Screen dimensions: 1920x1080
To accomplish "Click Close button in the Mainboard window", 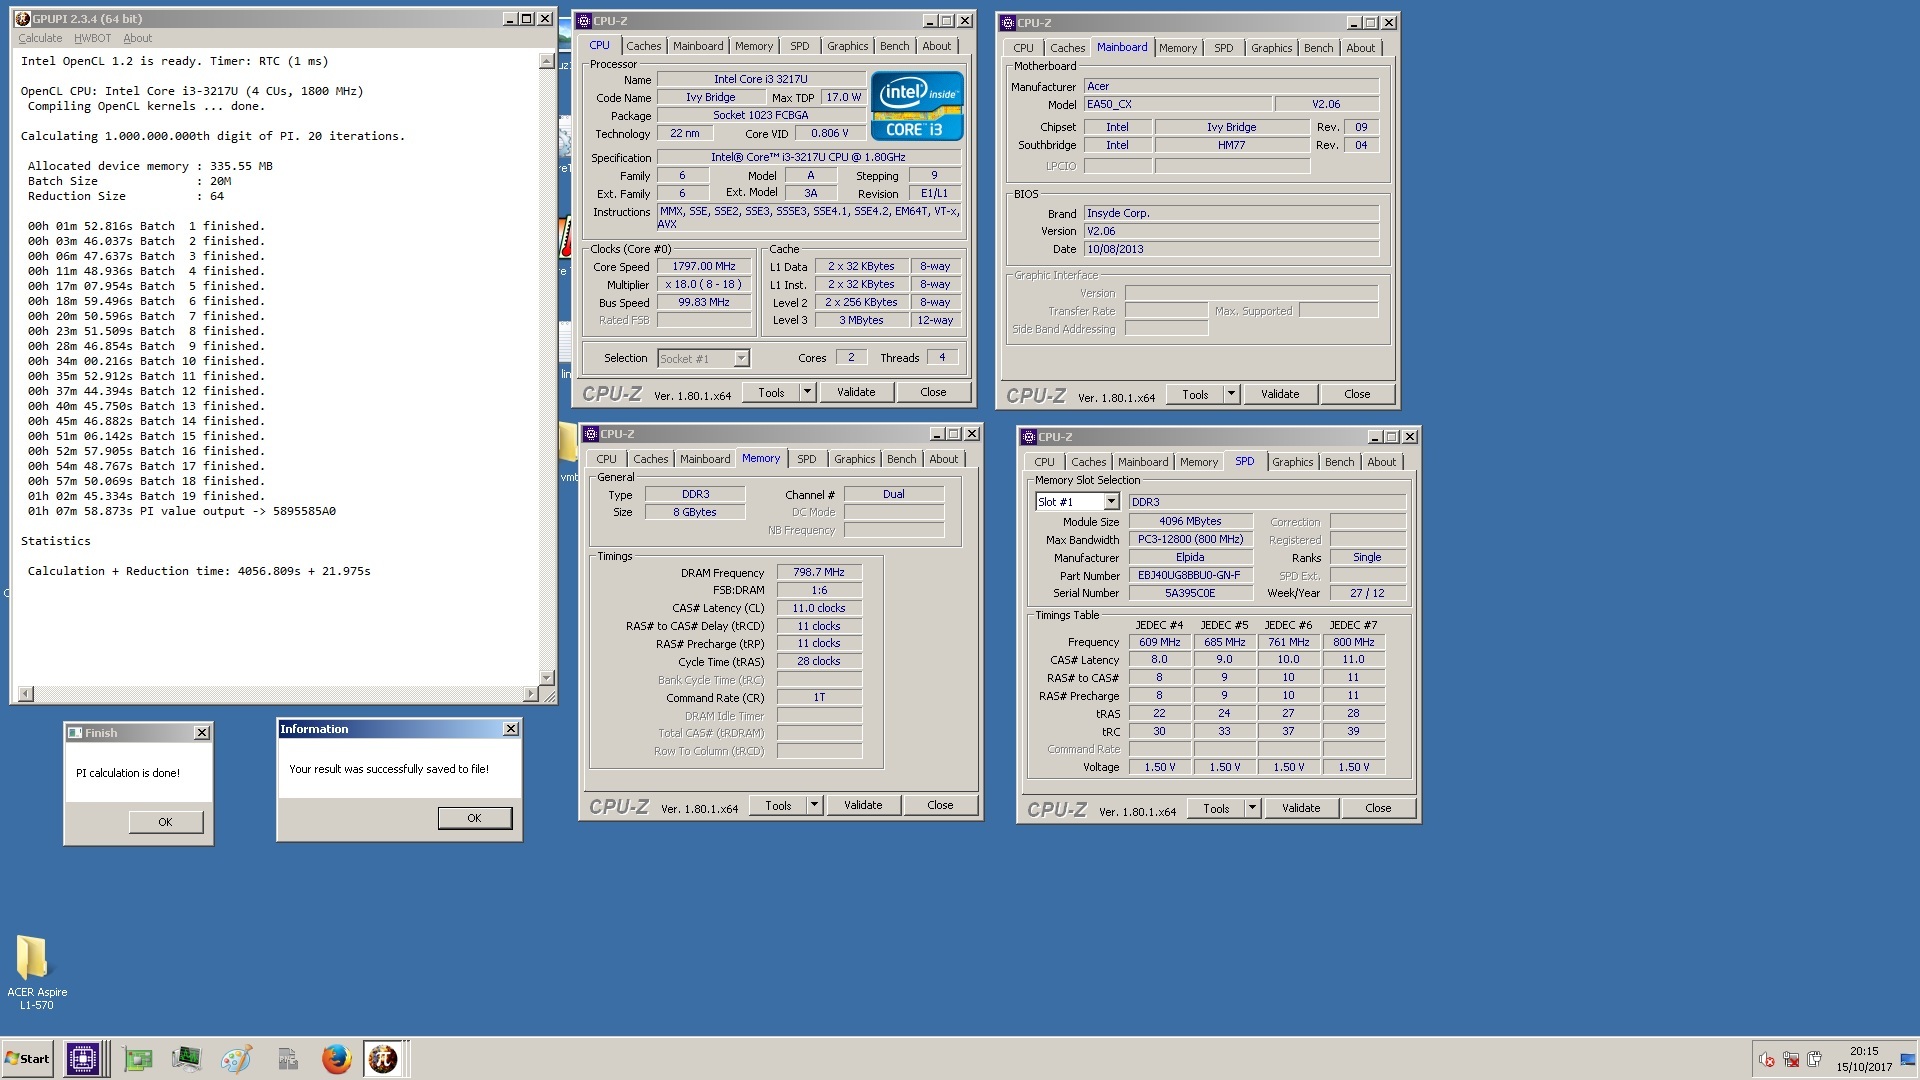I will pyautogui.click(x=1357, y=395).
